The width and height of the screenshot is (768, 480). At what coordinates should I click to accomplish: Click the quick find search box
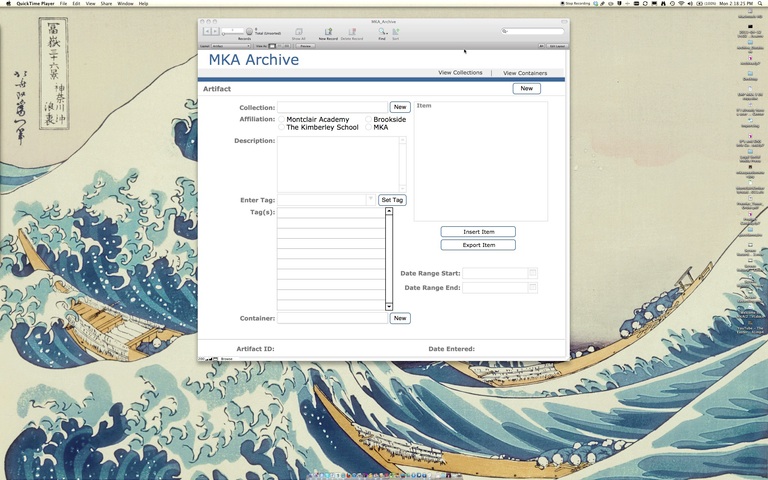(x=532, y=31)
